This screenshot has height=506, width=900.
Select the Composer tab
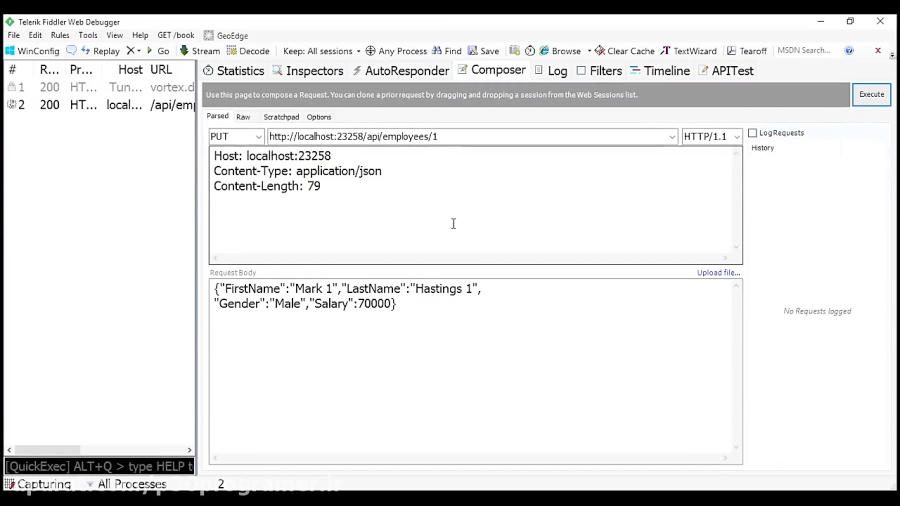(491, 70)
